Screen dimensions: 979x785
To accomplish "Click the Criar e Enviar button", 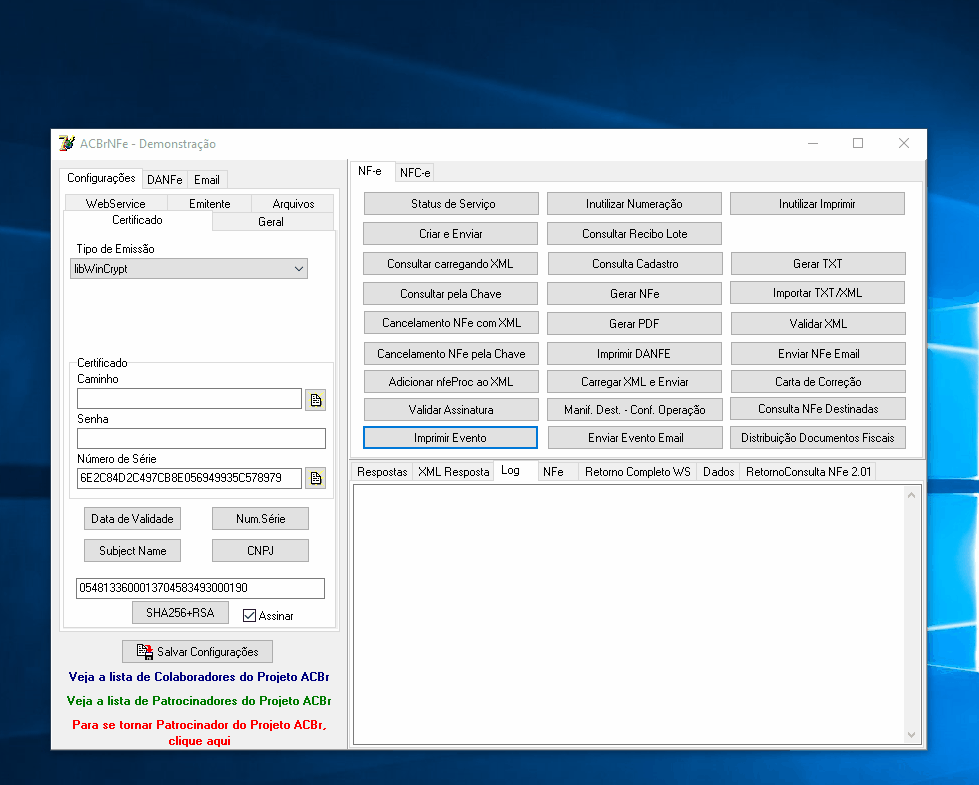I will (451, 234).
